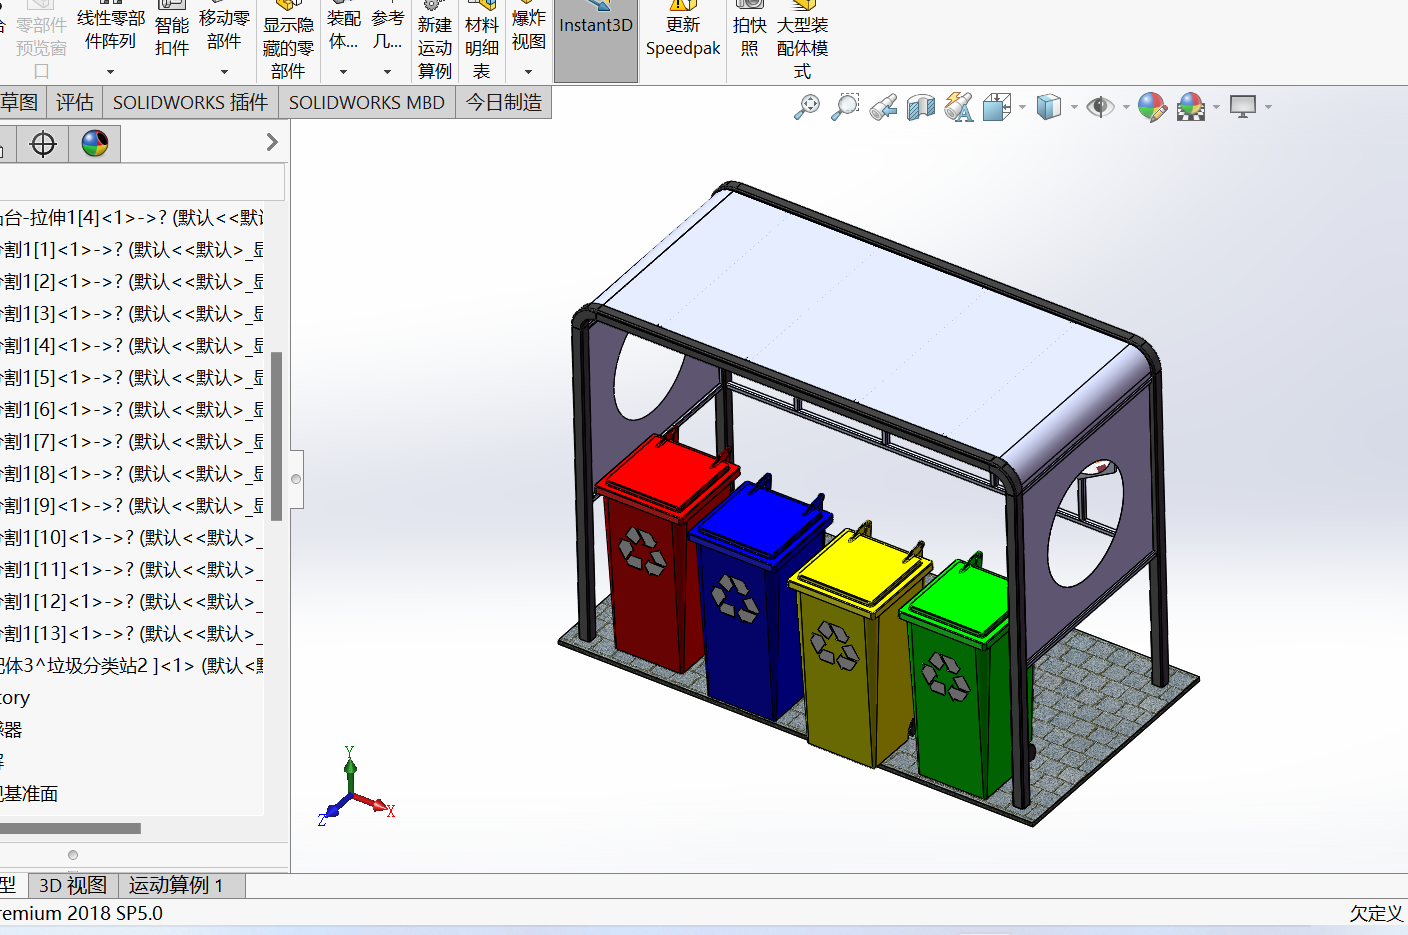Click Apply Scene icon

click(1191, 107)
